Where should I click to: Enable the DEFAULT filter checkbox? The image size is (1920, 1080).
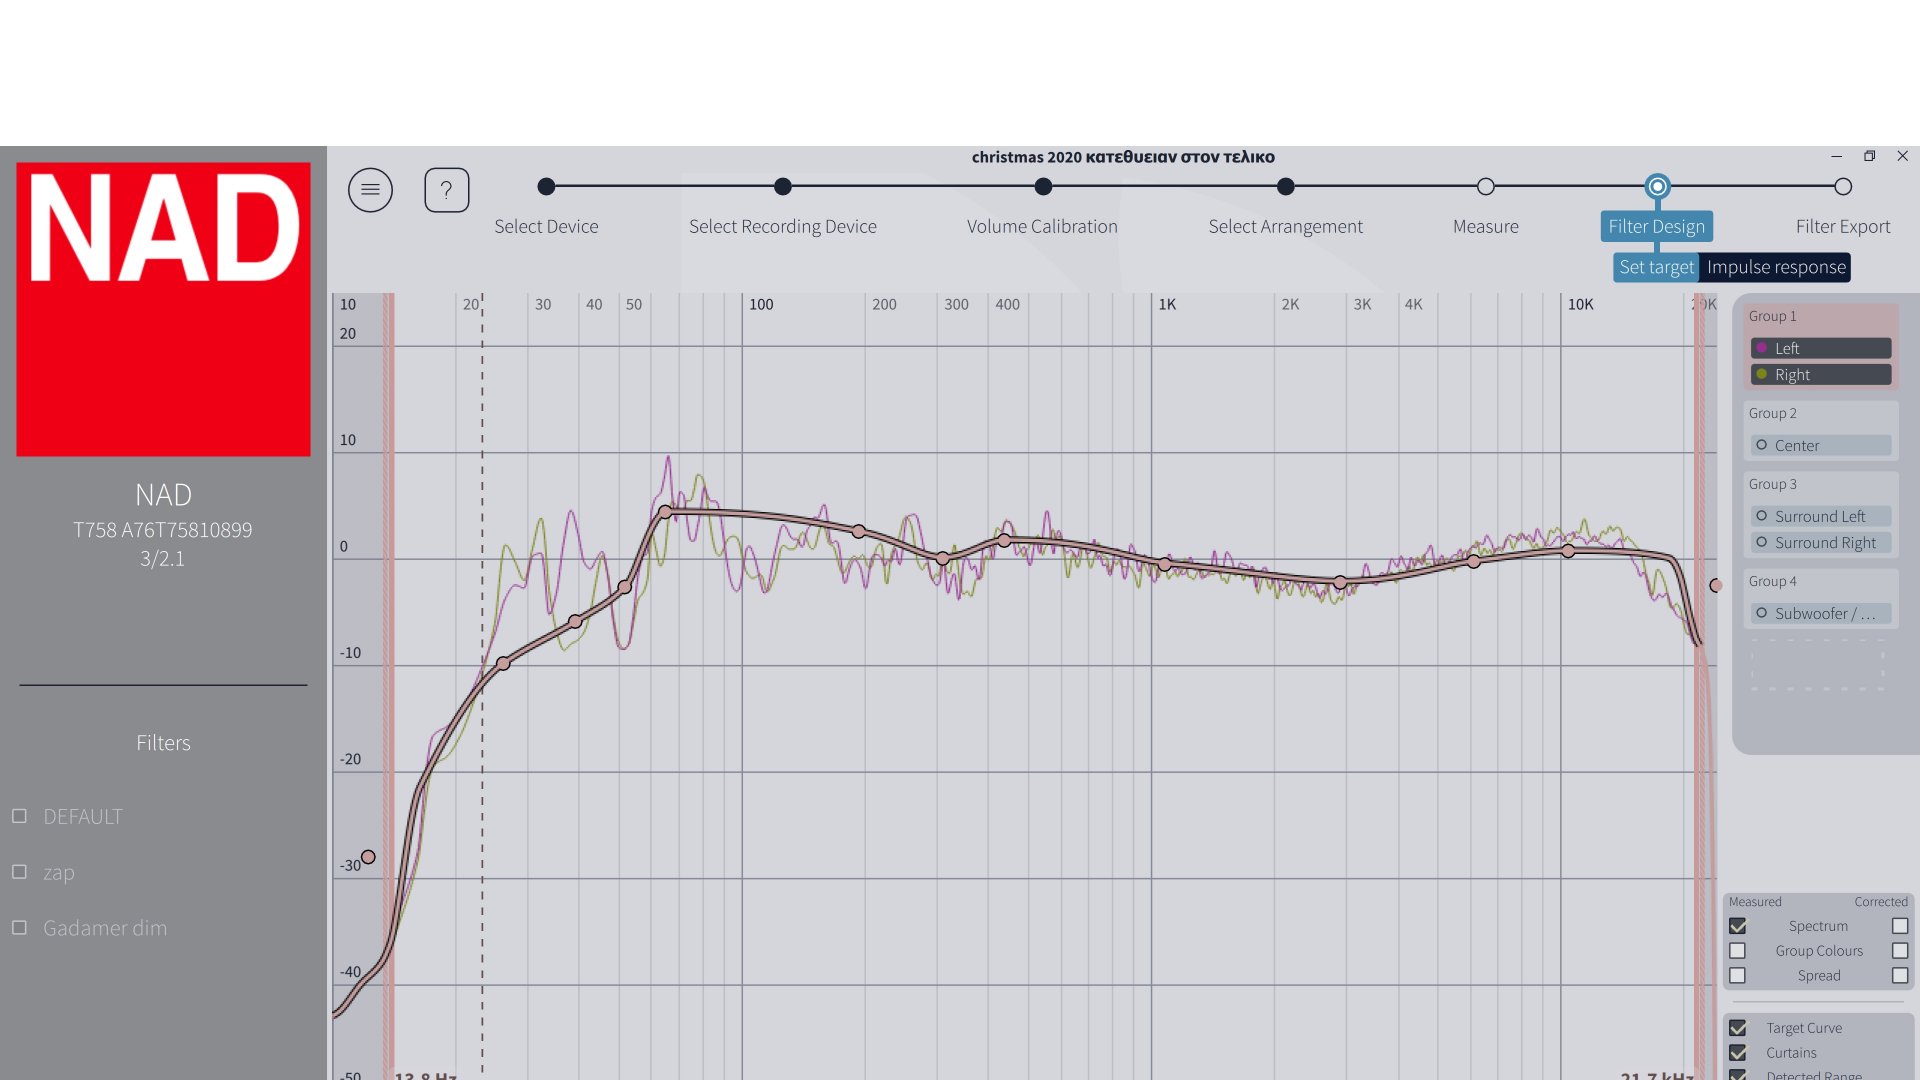[19, 816]
